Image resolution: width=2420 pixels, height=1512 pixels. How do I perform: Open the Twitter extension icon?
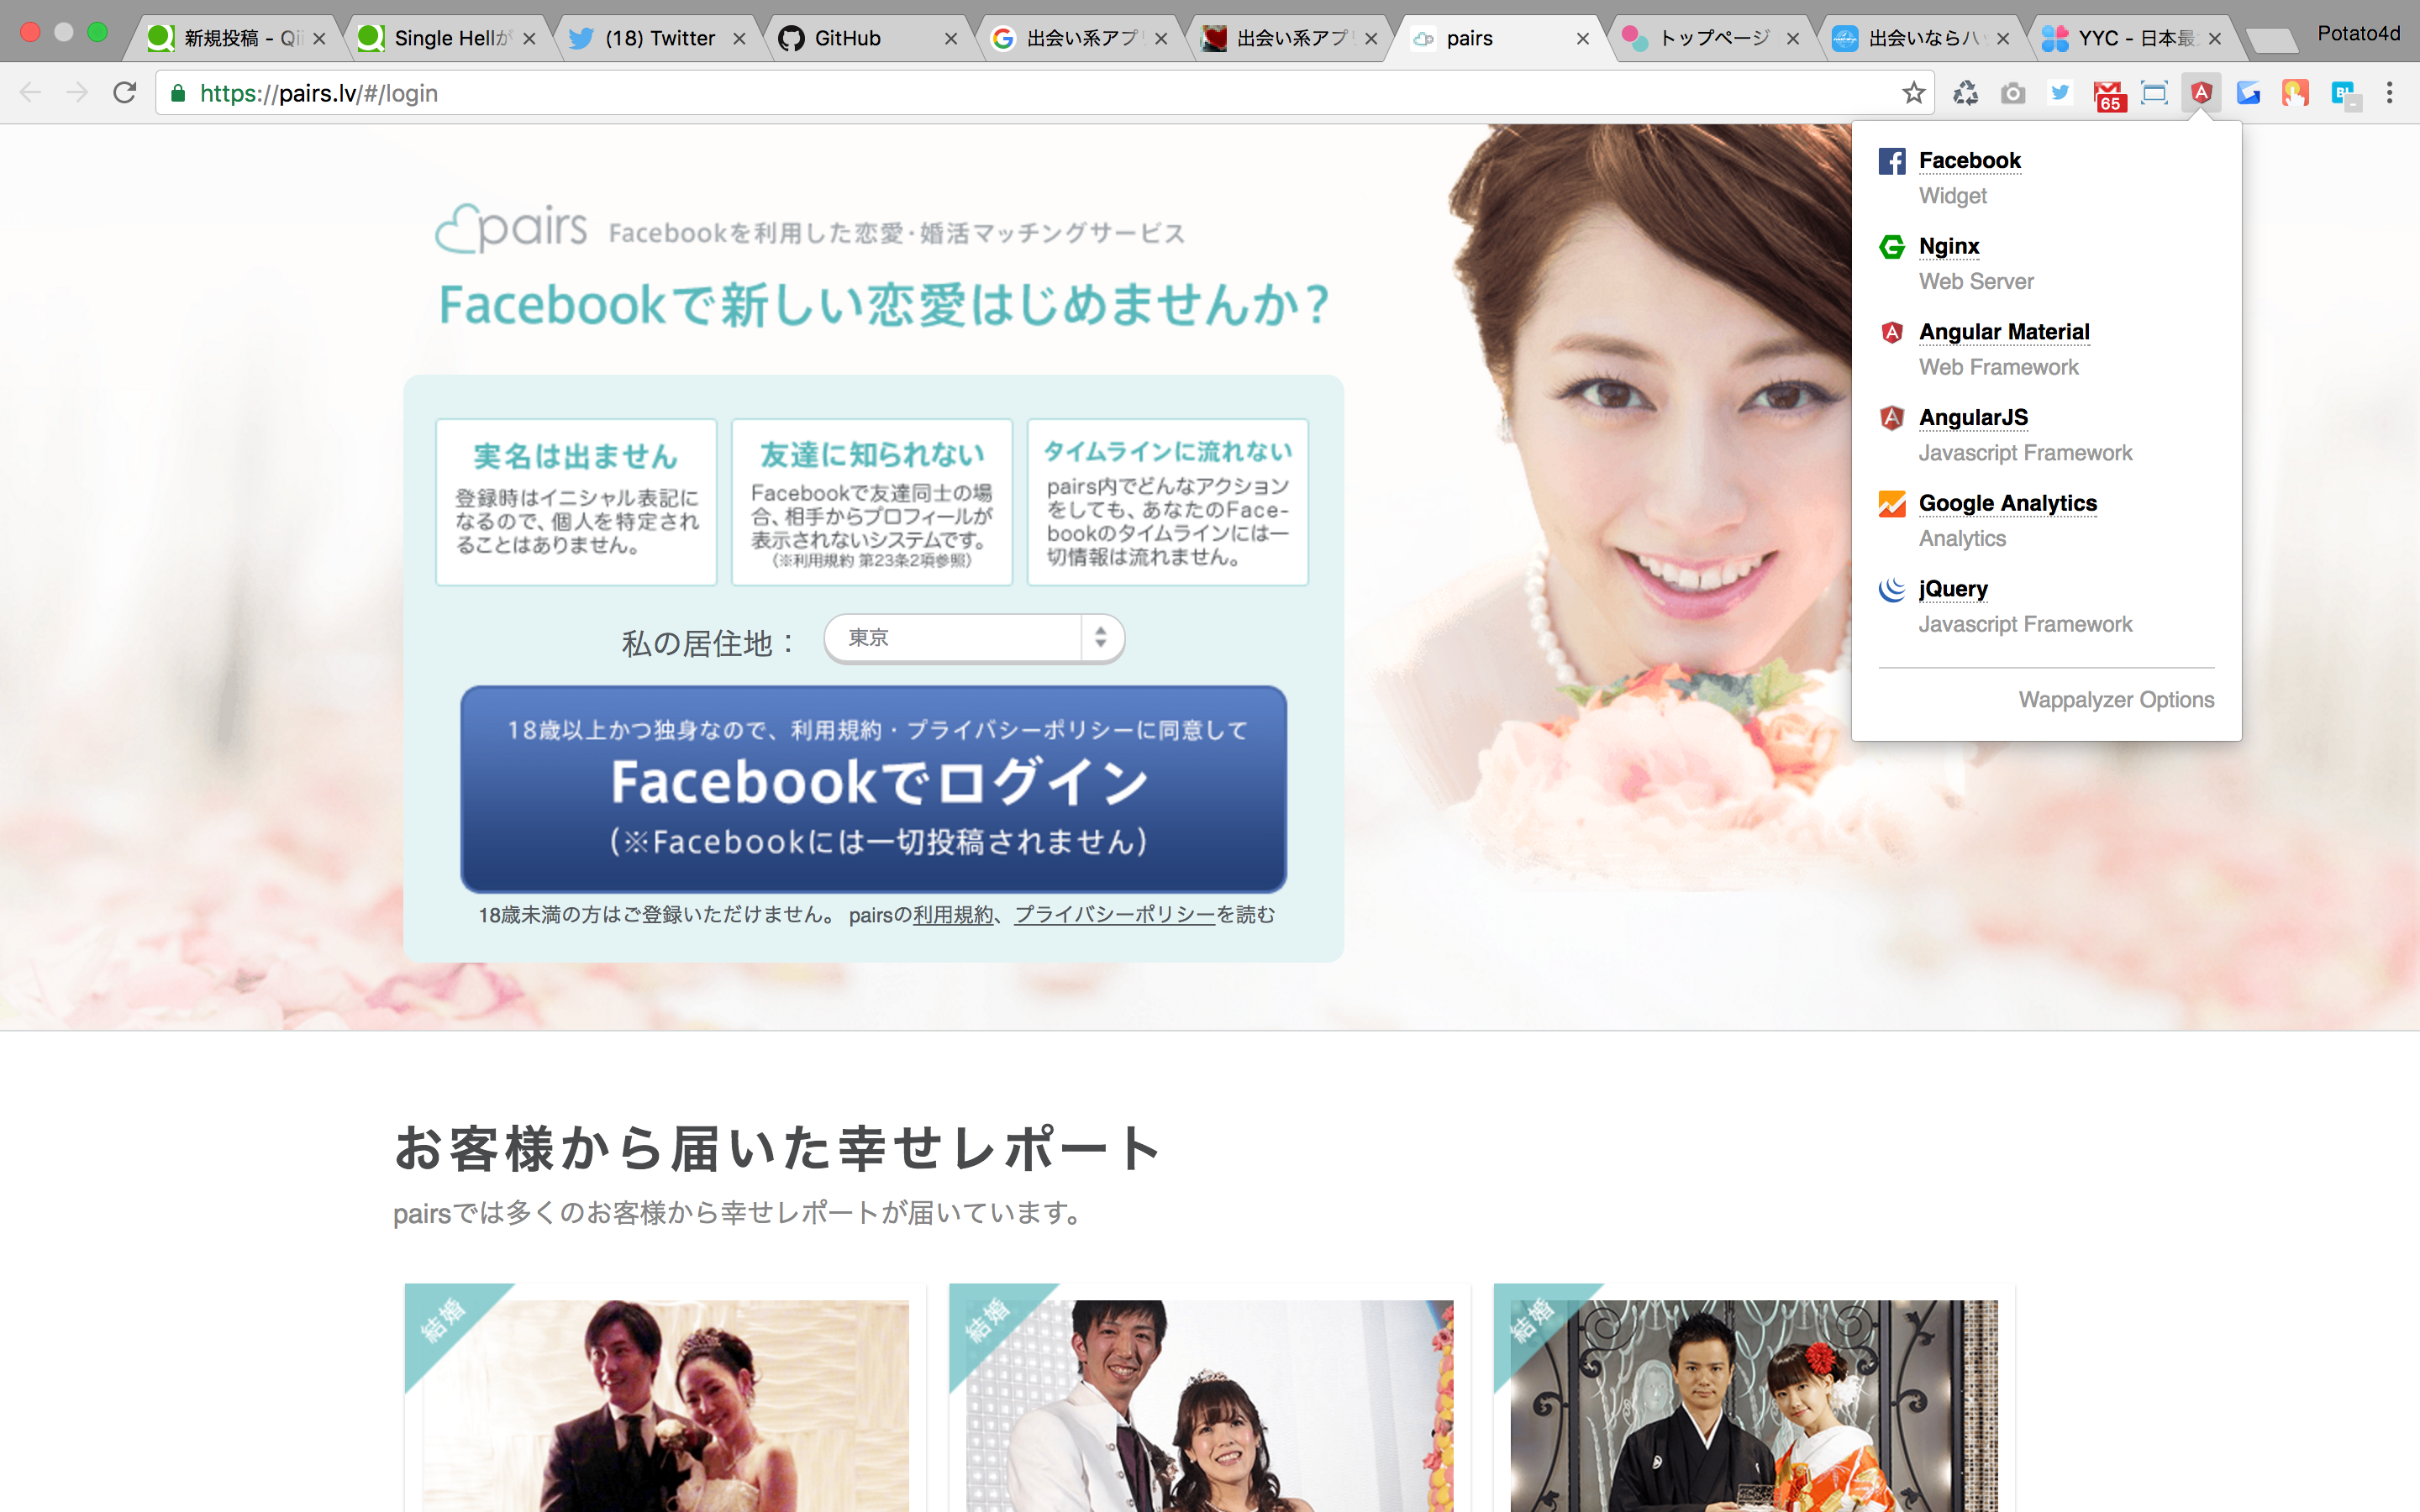tap(2060, 93)
